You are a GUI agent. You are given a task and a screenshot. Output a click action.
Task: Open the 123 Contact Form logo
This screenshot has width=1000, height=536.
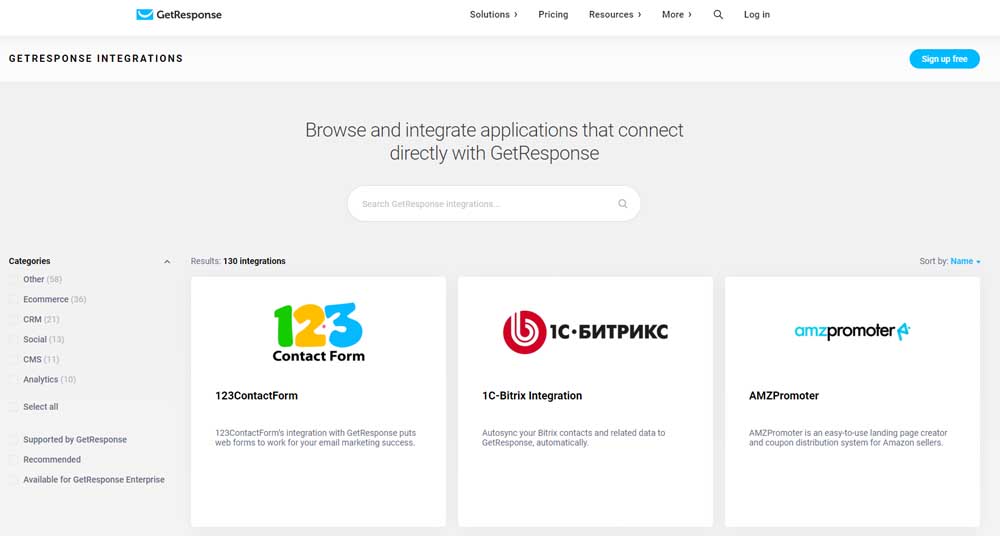318,332
